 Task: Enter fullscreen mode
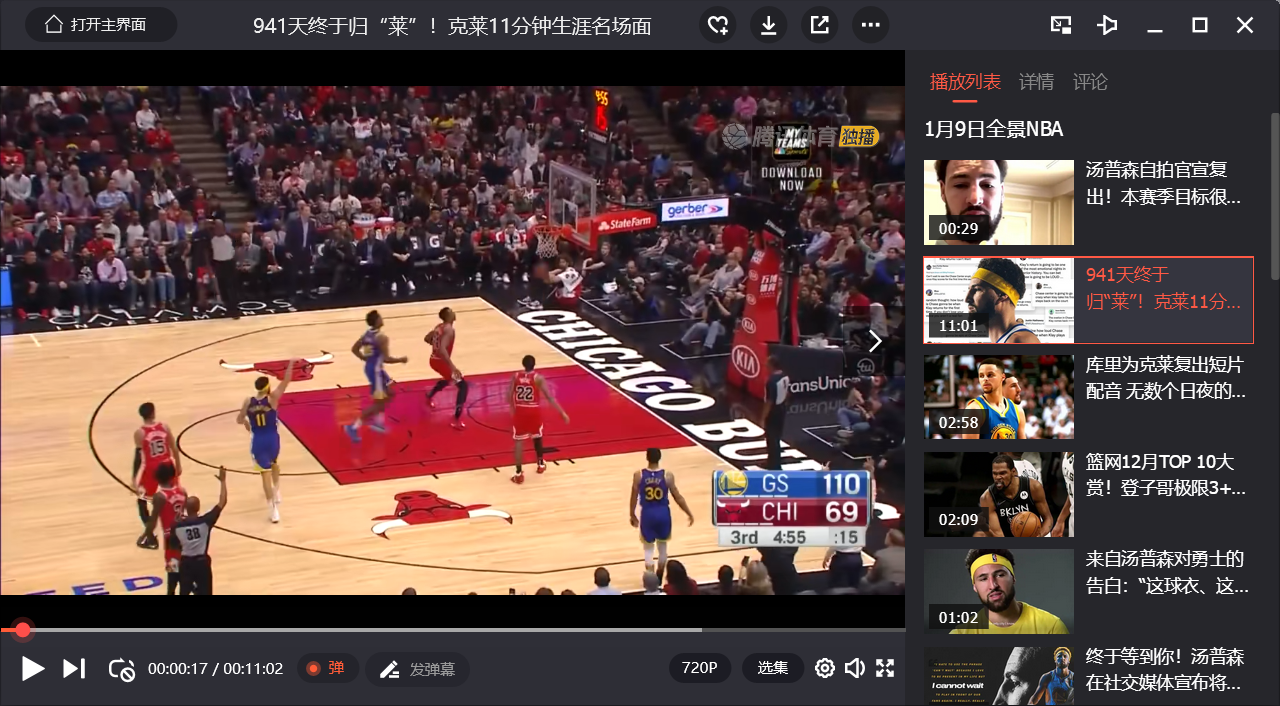pyautogui.click(x=885, y=668)
